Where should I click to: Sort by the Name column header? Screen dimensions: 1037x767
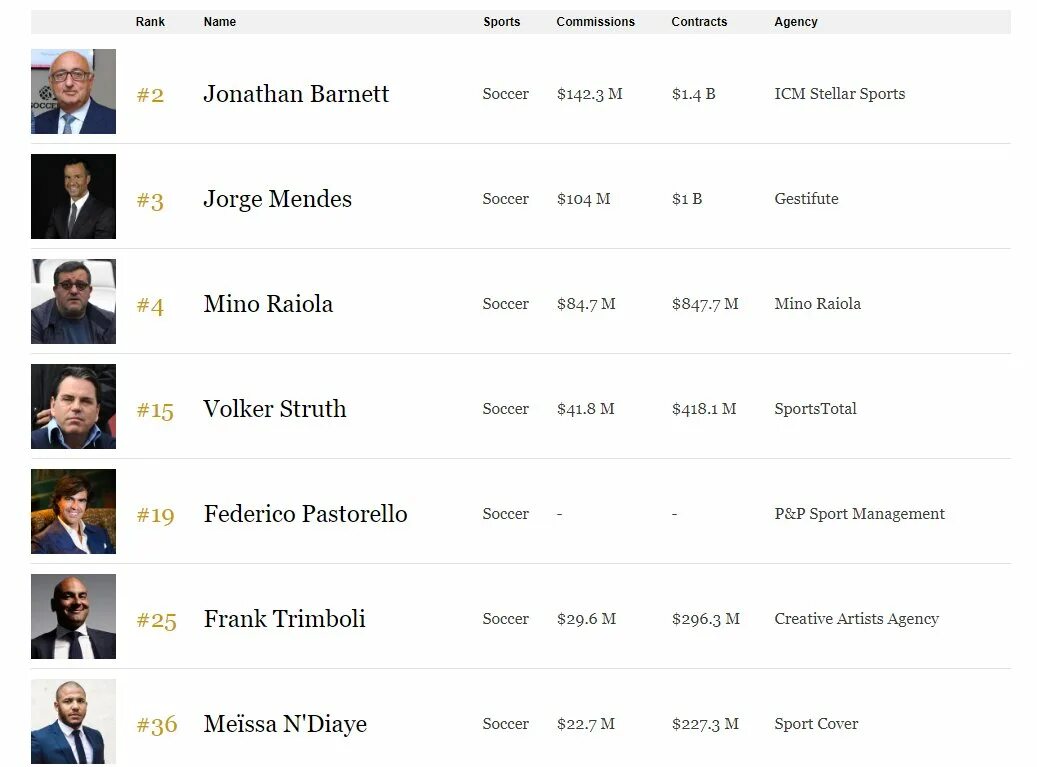click(x=220, y=22)
